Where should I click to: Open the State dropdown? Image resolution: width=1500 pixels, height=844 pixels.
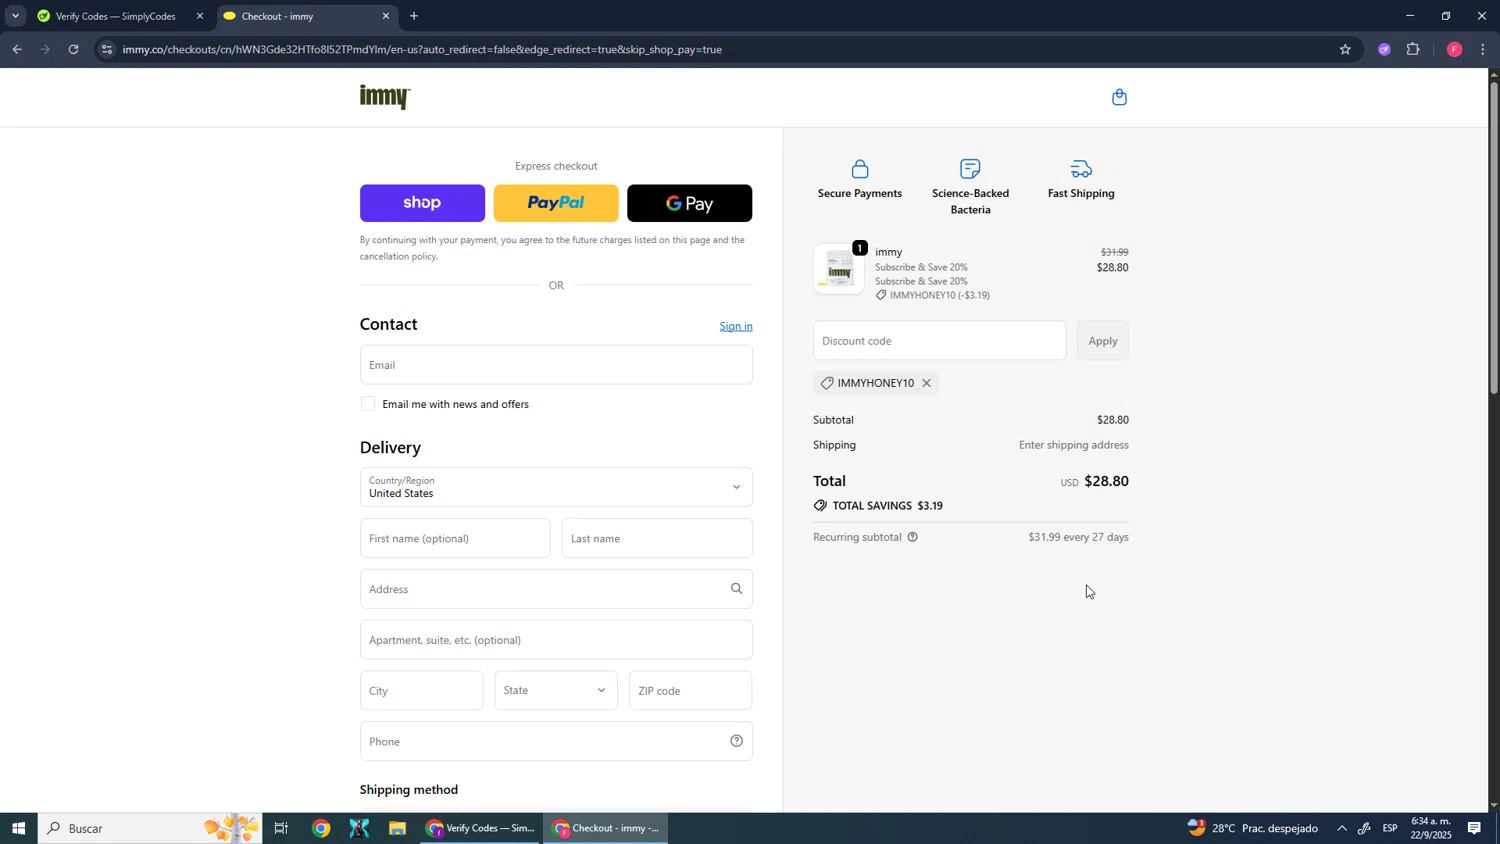(x=556, y=691)
